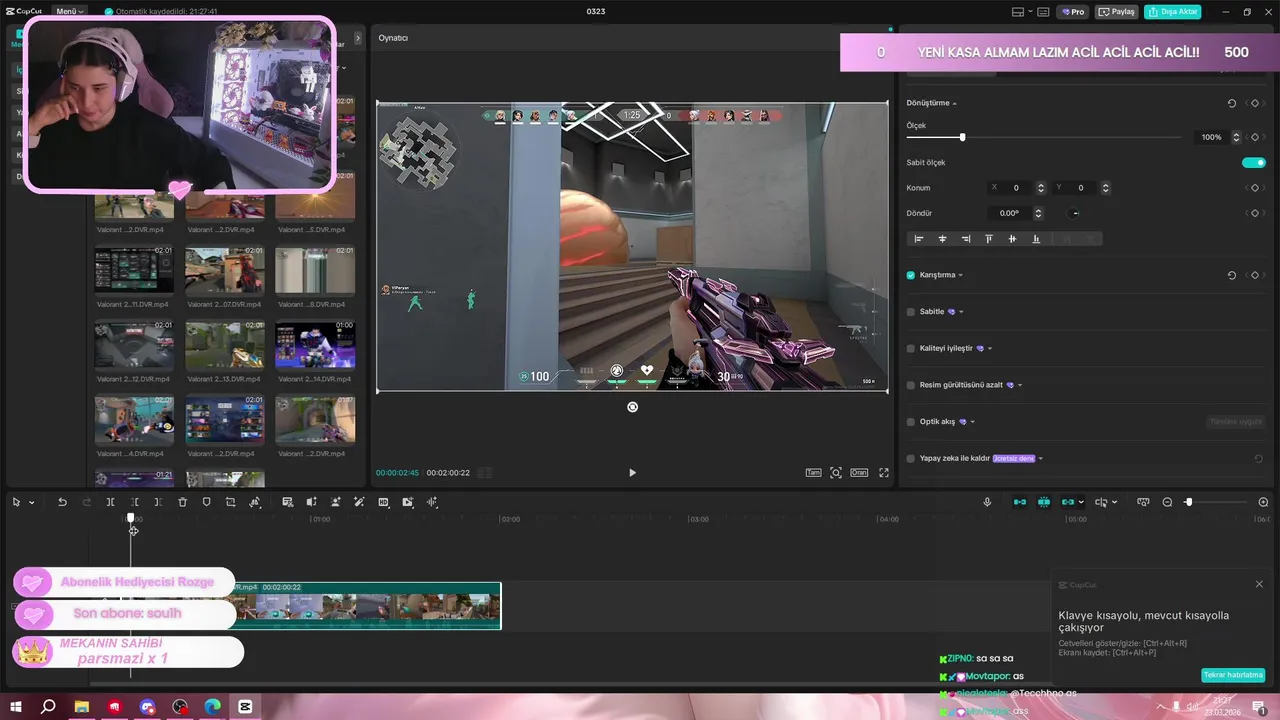Add keyframe for Ölçek scale
The width and height of the screenshot is (1280, 720).
(x=1254, y=137)
